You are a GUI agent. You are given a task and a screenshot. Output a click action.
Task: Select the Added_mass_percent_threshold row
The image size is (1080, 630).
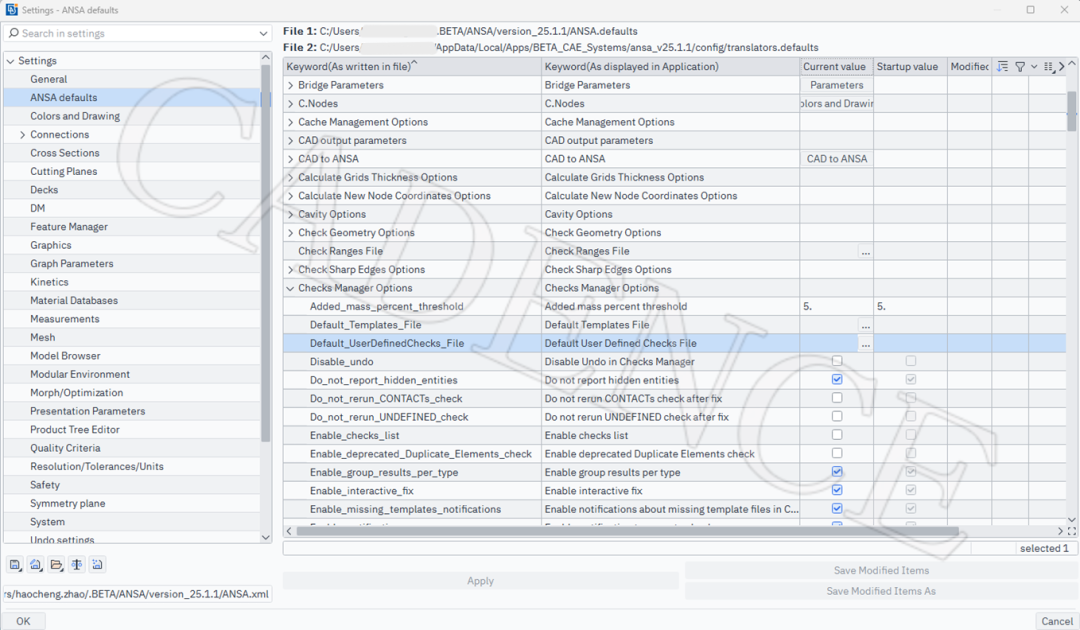[x=675, y=306]
